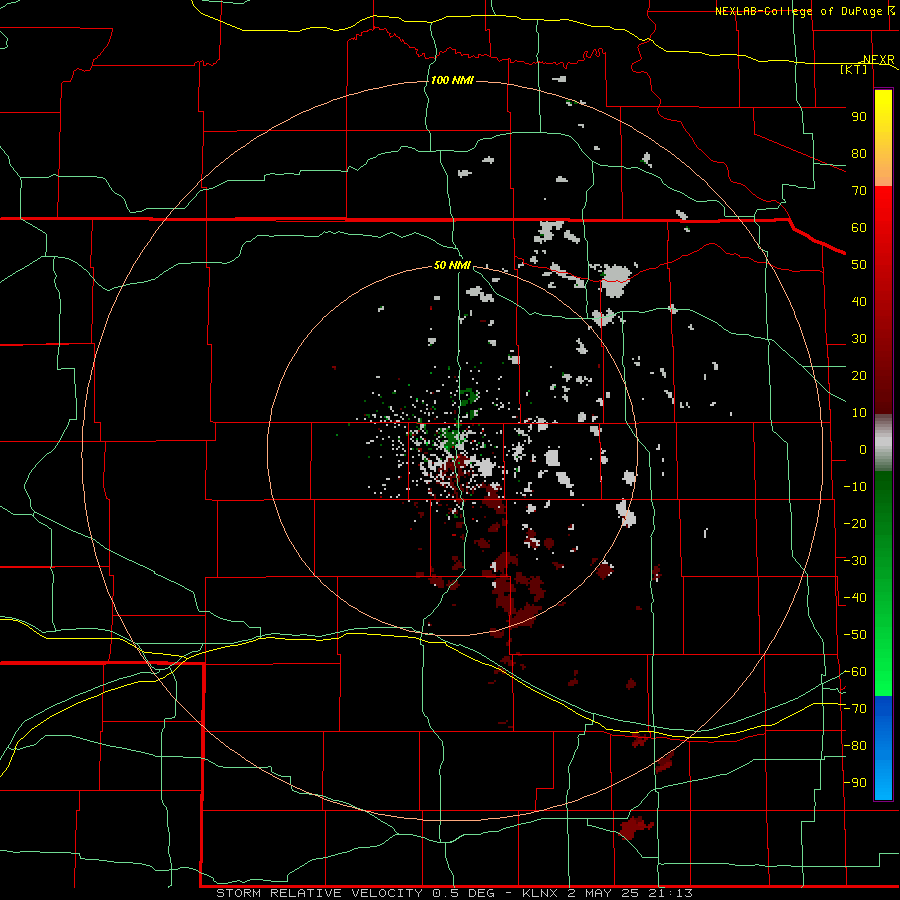The width and height of the screenshot is (900, 900).
Task: Click the blue bottom segment of the color bar
Action: click(883, 748)
